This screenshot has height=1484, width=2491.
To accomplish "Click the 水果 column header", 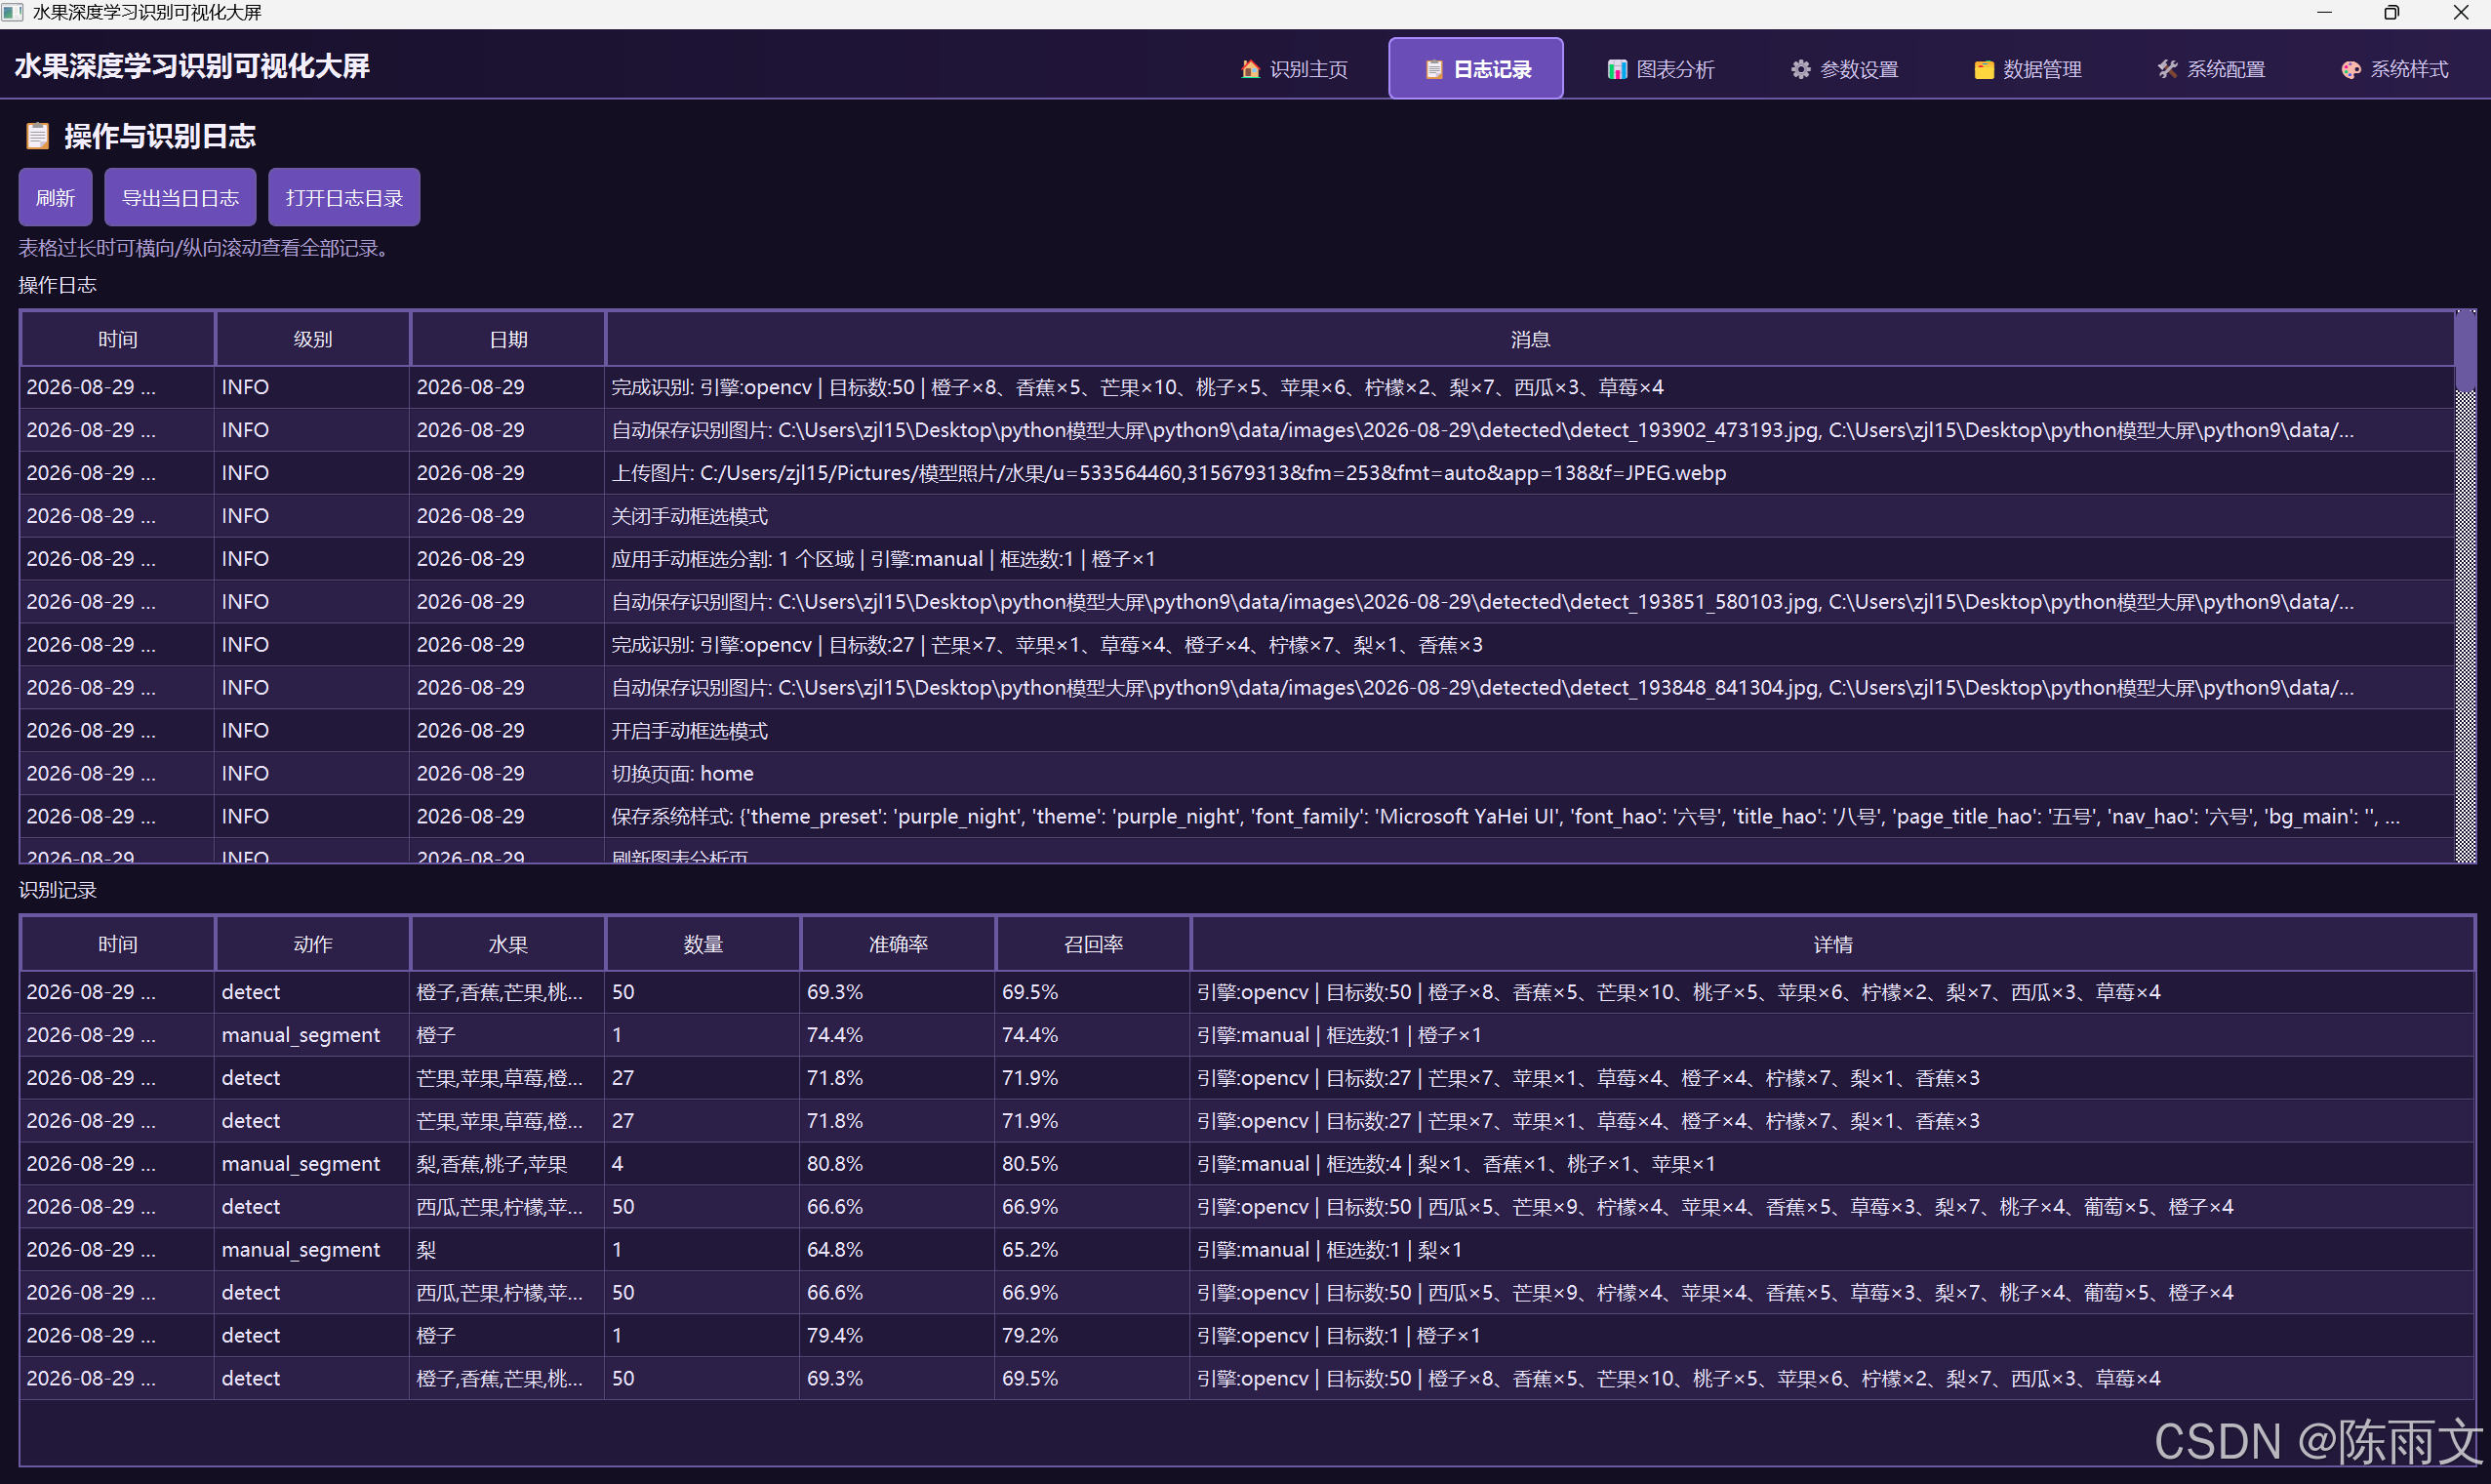I will (508, 945).
